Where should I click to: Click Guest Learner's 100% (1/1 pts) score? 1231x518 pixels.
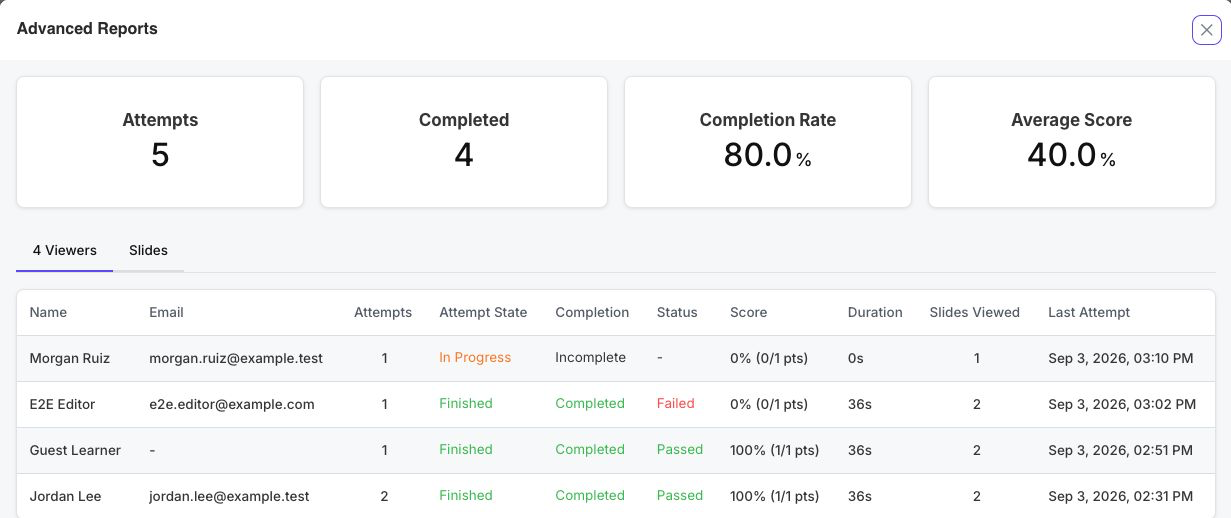point(775,450)
